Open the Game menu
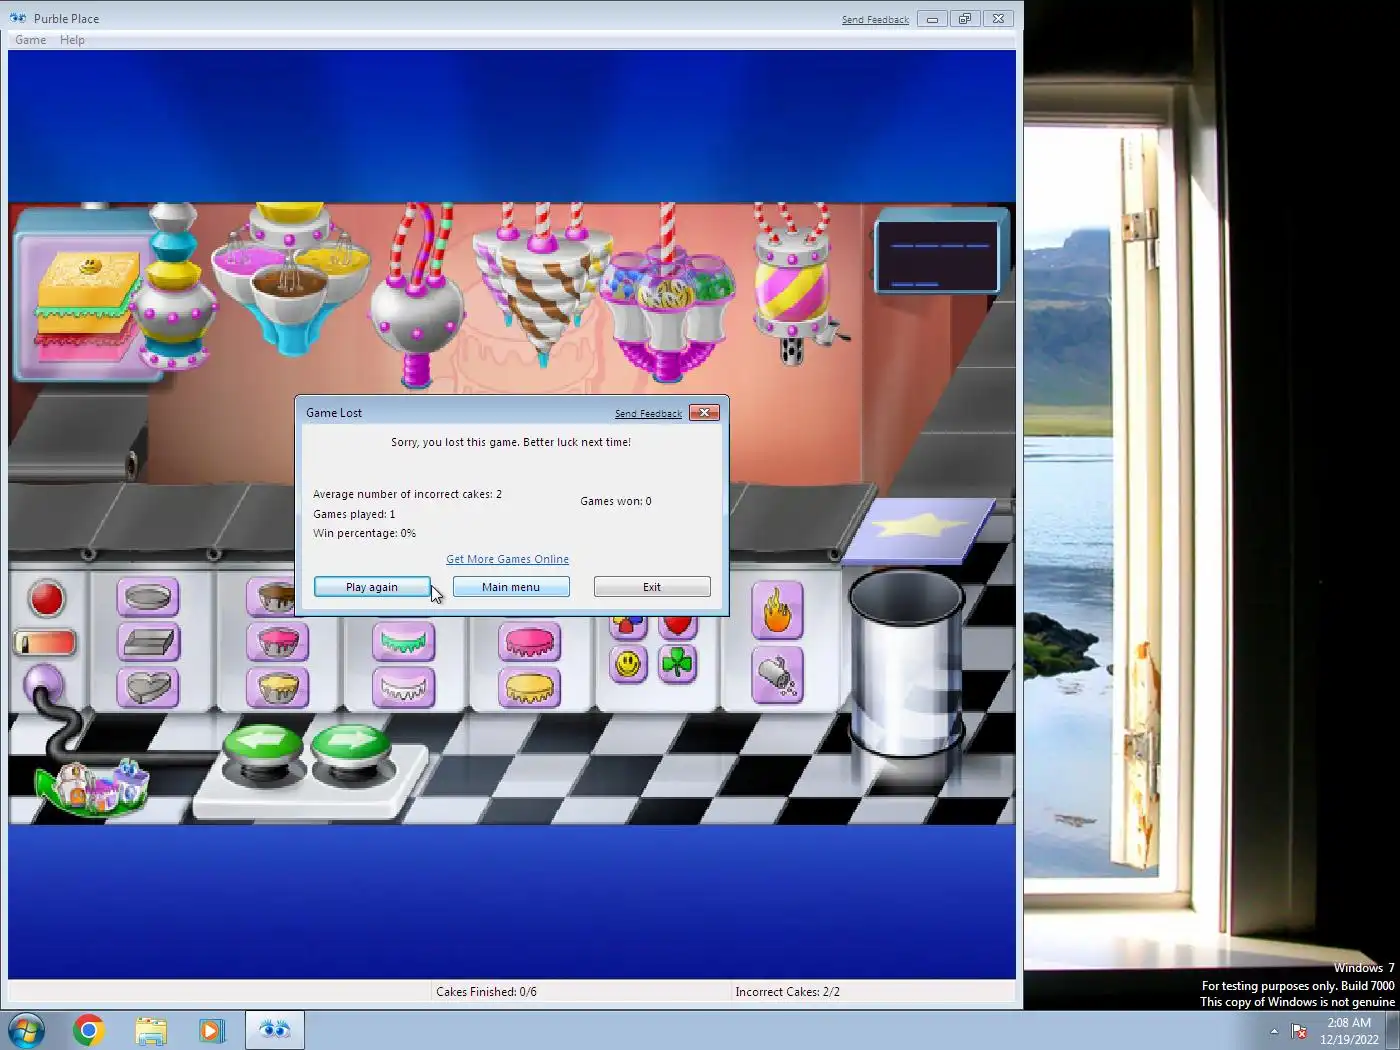 coord(30,40)
